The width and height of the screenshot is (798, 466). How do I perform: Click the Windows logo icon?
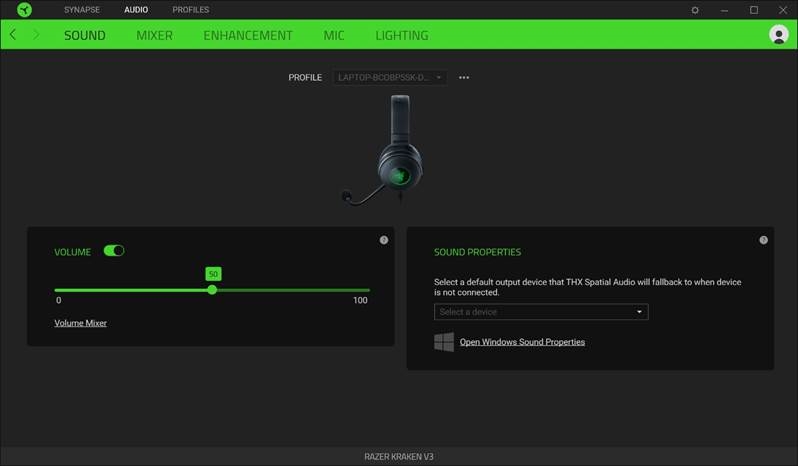[x=444, y=342]
